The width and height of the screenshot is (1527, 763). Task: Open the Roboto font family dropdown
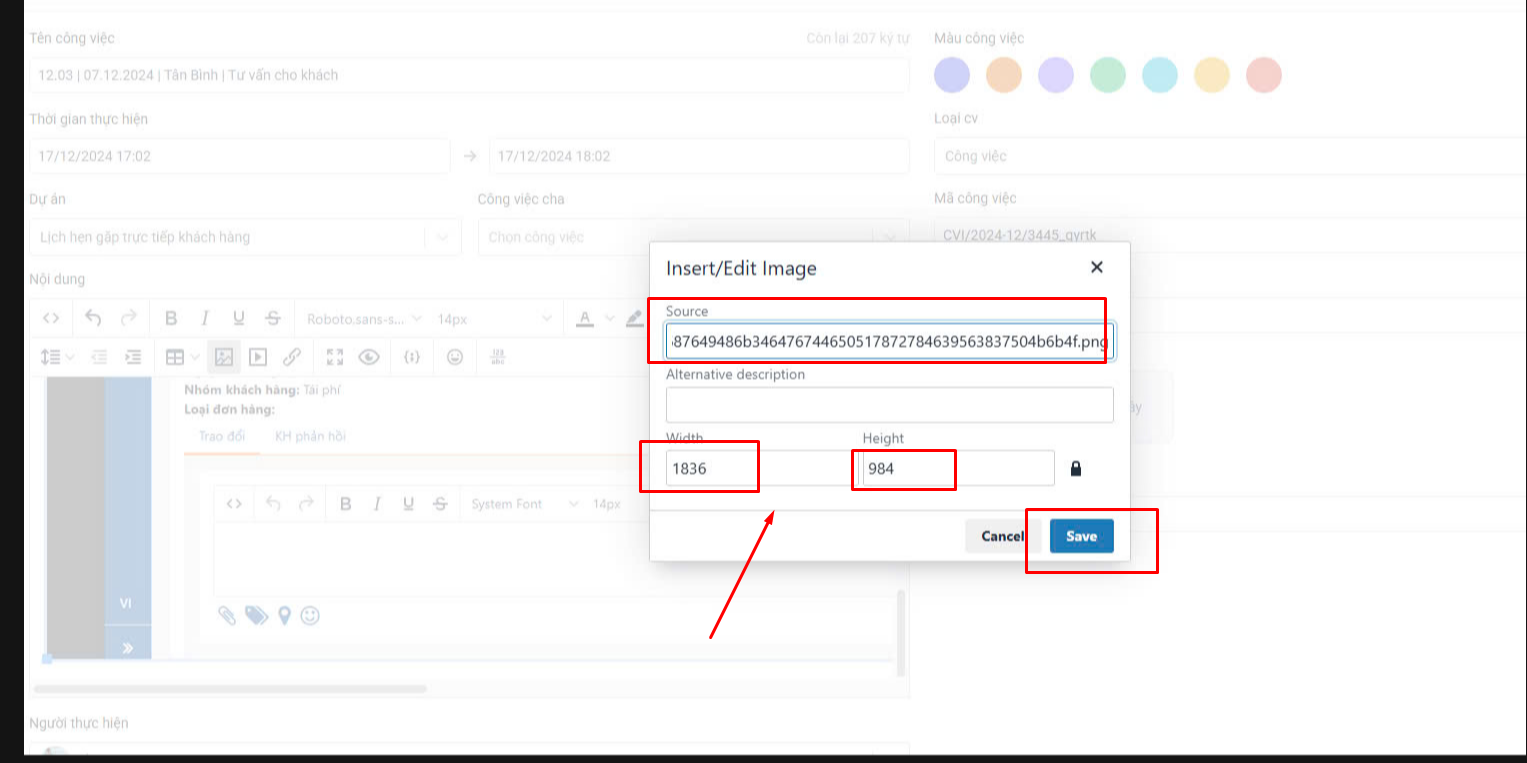click(x=364, y=319)
